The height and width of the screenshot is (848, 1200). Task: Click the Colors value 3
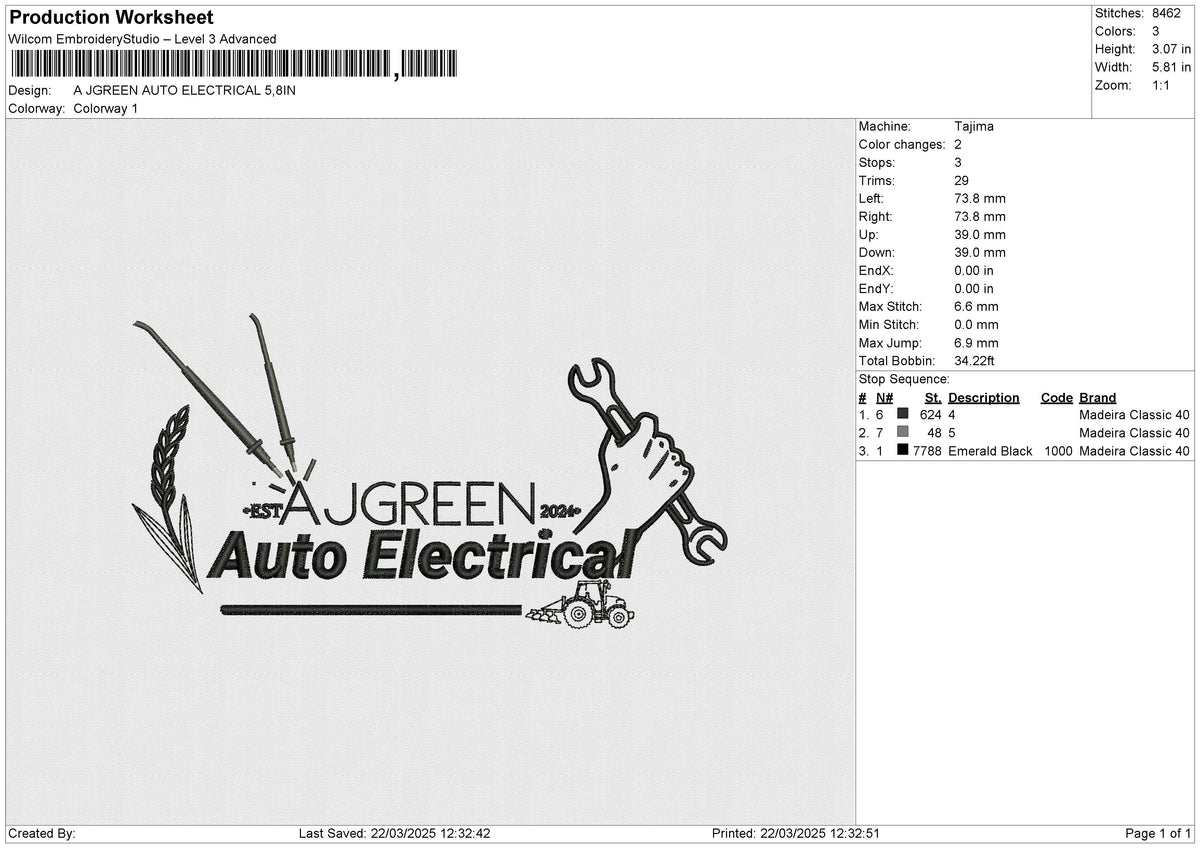coord(1156,31)
